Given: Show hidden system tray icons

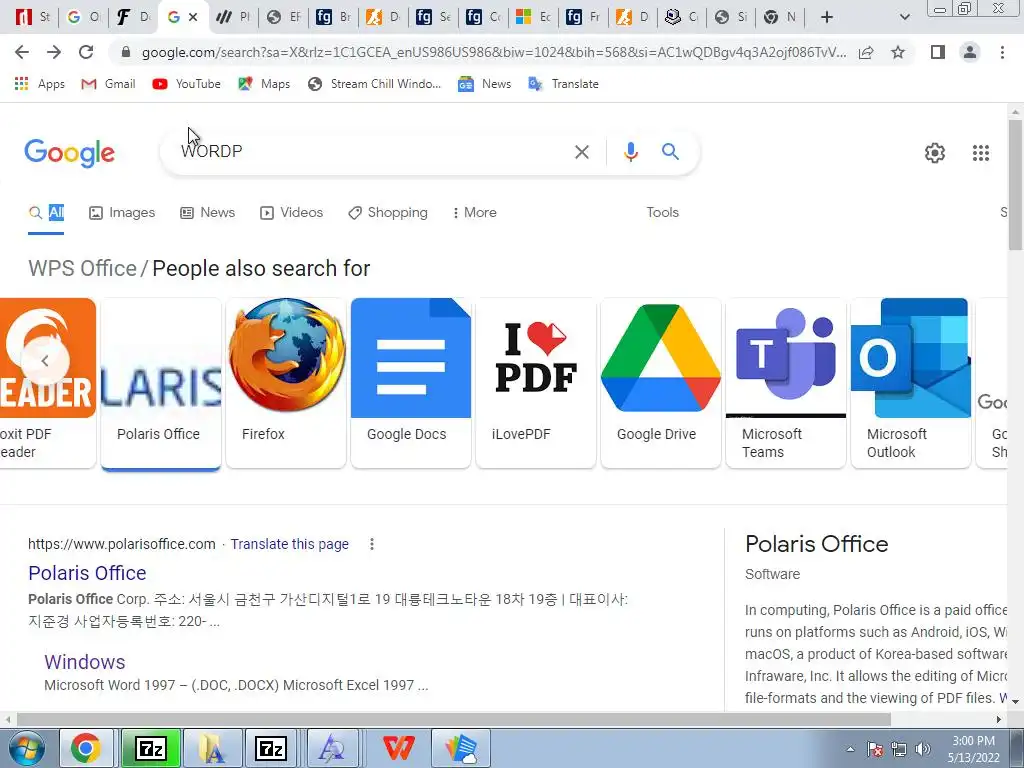Looking at the screenshot, I should click(850, 749).
